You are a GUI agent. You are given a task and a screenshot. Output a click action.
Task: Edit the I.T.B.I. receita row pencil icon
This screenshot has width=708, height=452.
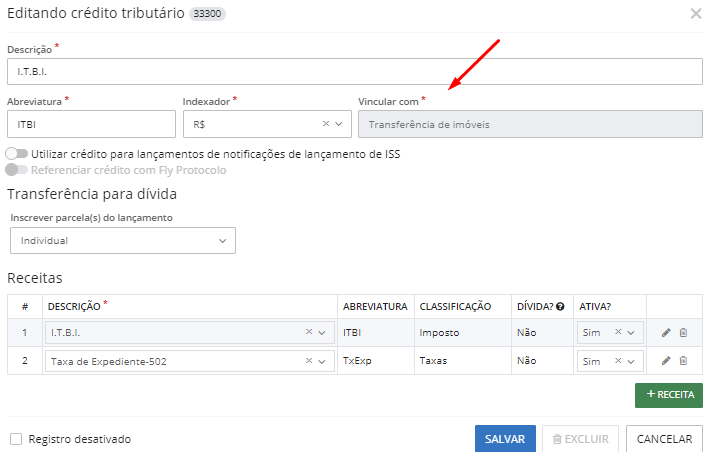(x=666, y=333)
